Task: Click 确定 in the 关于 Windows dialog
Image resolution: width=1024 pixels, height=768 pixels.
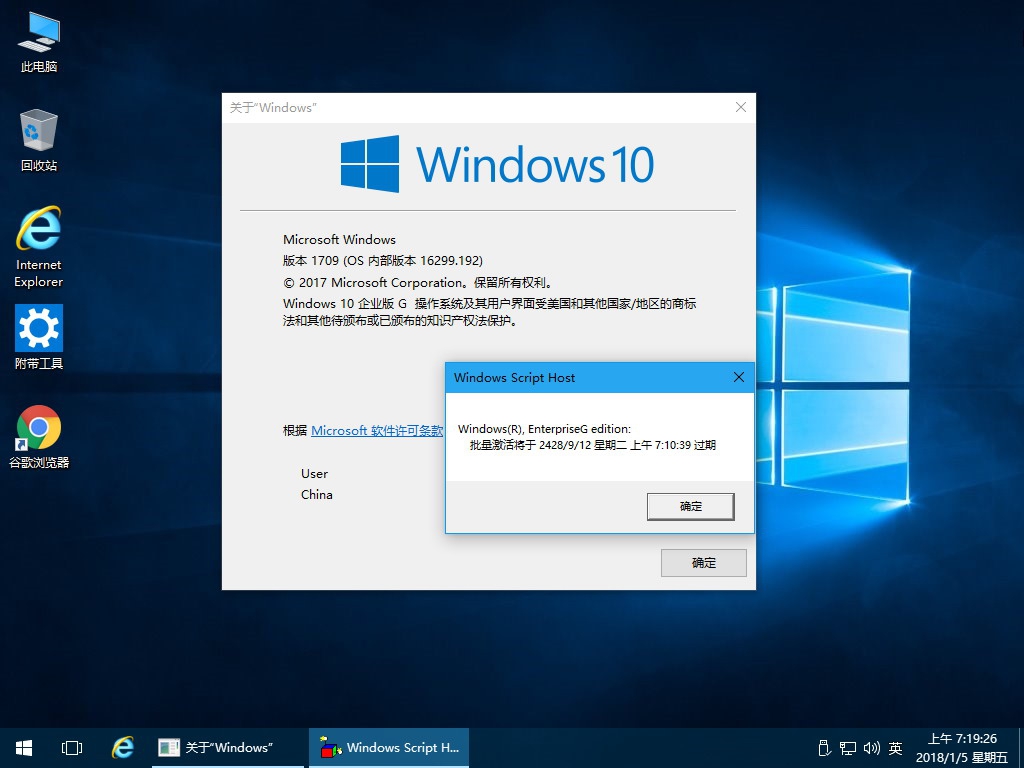Action: tap(703, 562)
